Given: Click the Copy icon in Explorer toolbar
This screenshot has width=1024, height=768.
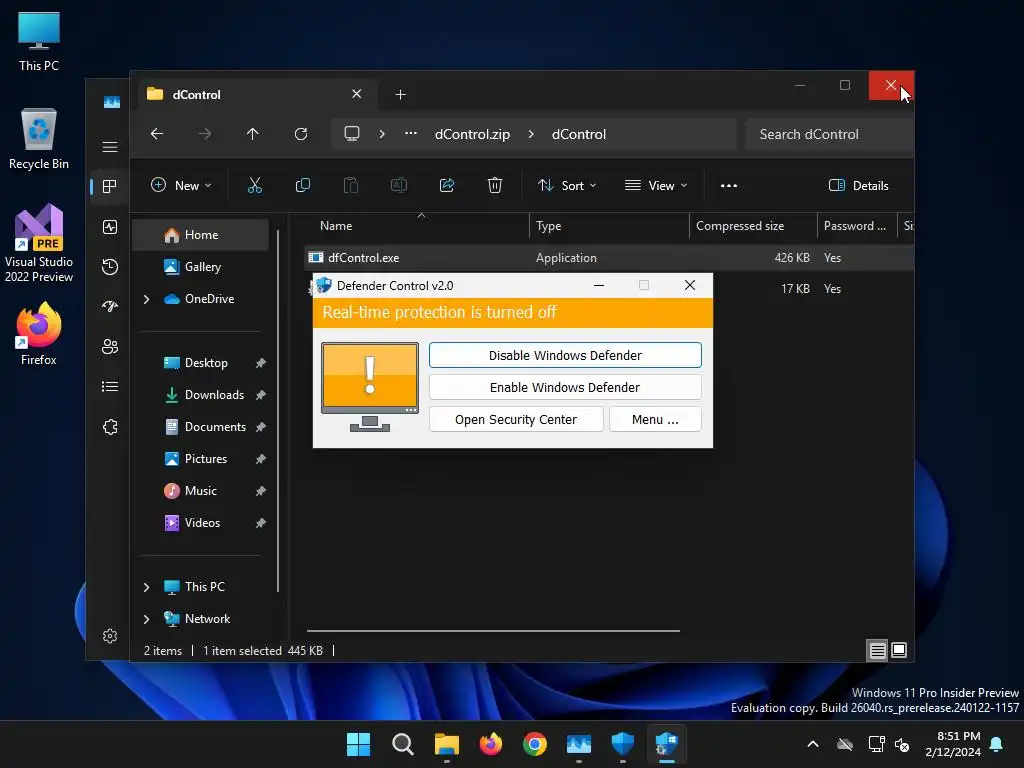Looking at the screenshot, I should [302, 185].
